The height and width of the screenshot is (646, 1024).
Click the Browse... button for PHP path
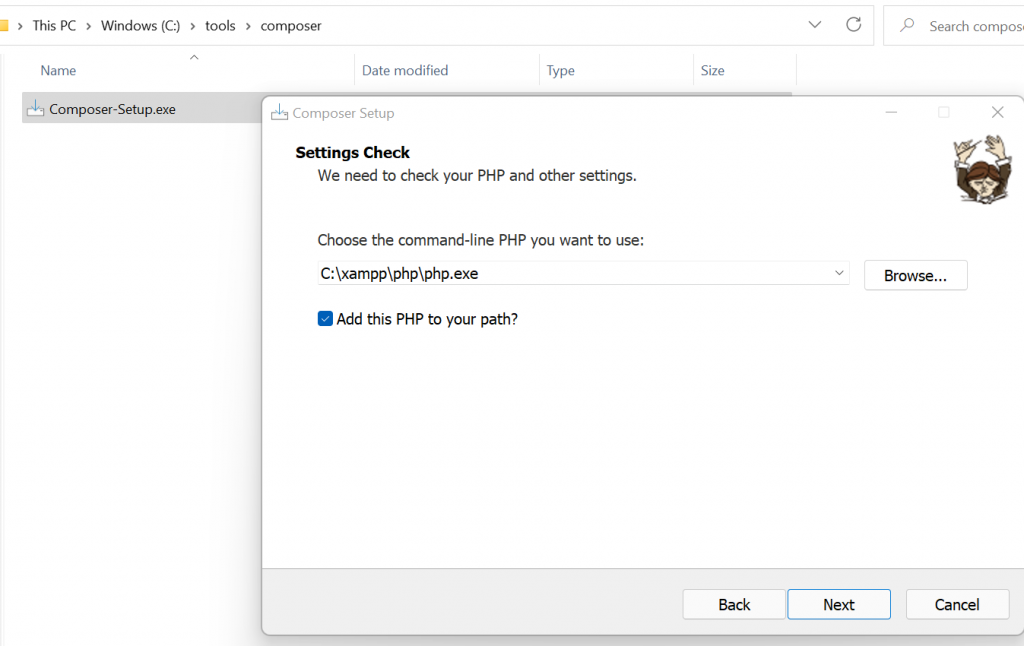[915, 276]
